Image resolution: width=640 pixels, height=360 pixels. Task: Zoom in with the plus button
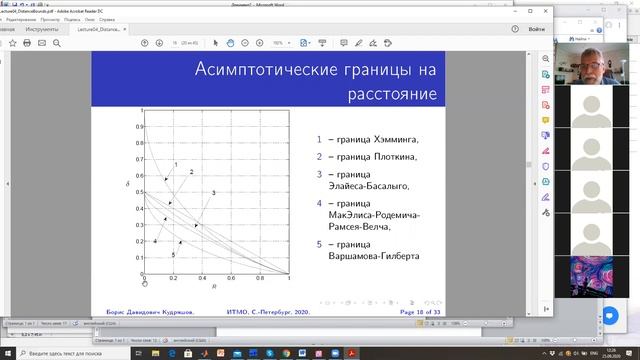point(260,43)
